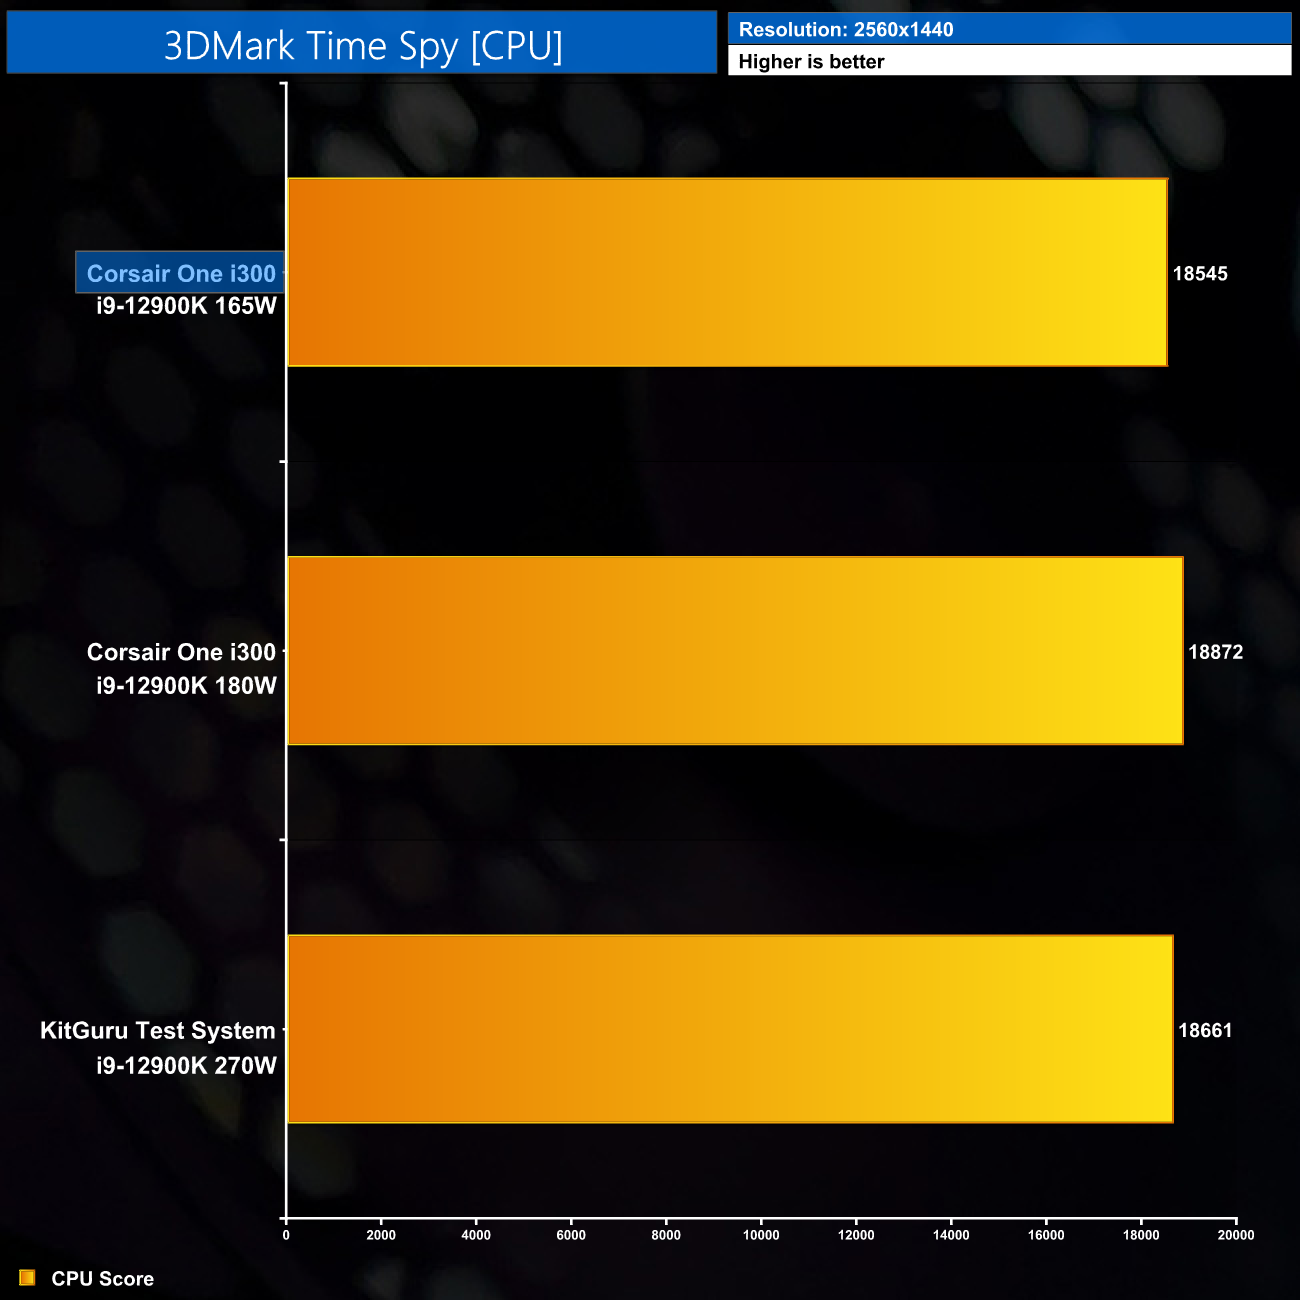Click the 18661 score value
This screenshot has height=1300, width=1300.
1205,1030
